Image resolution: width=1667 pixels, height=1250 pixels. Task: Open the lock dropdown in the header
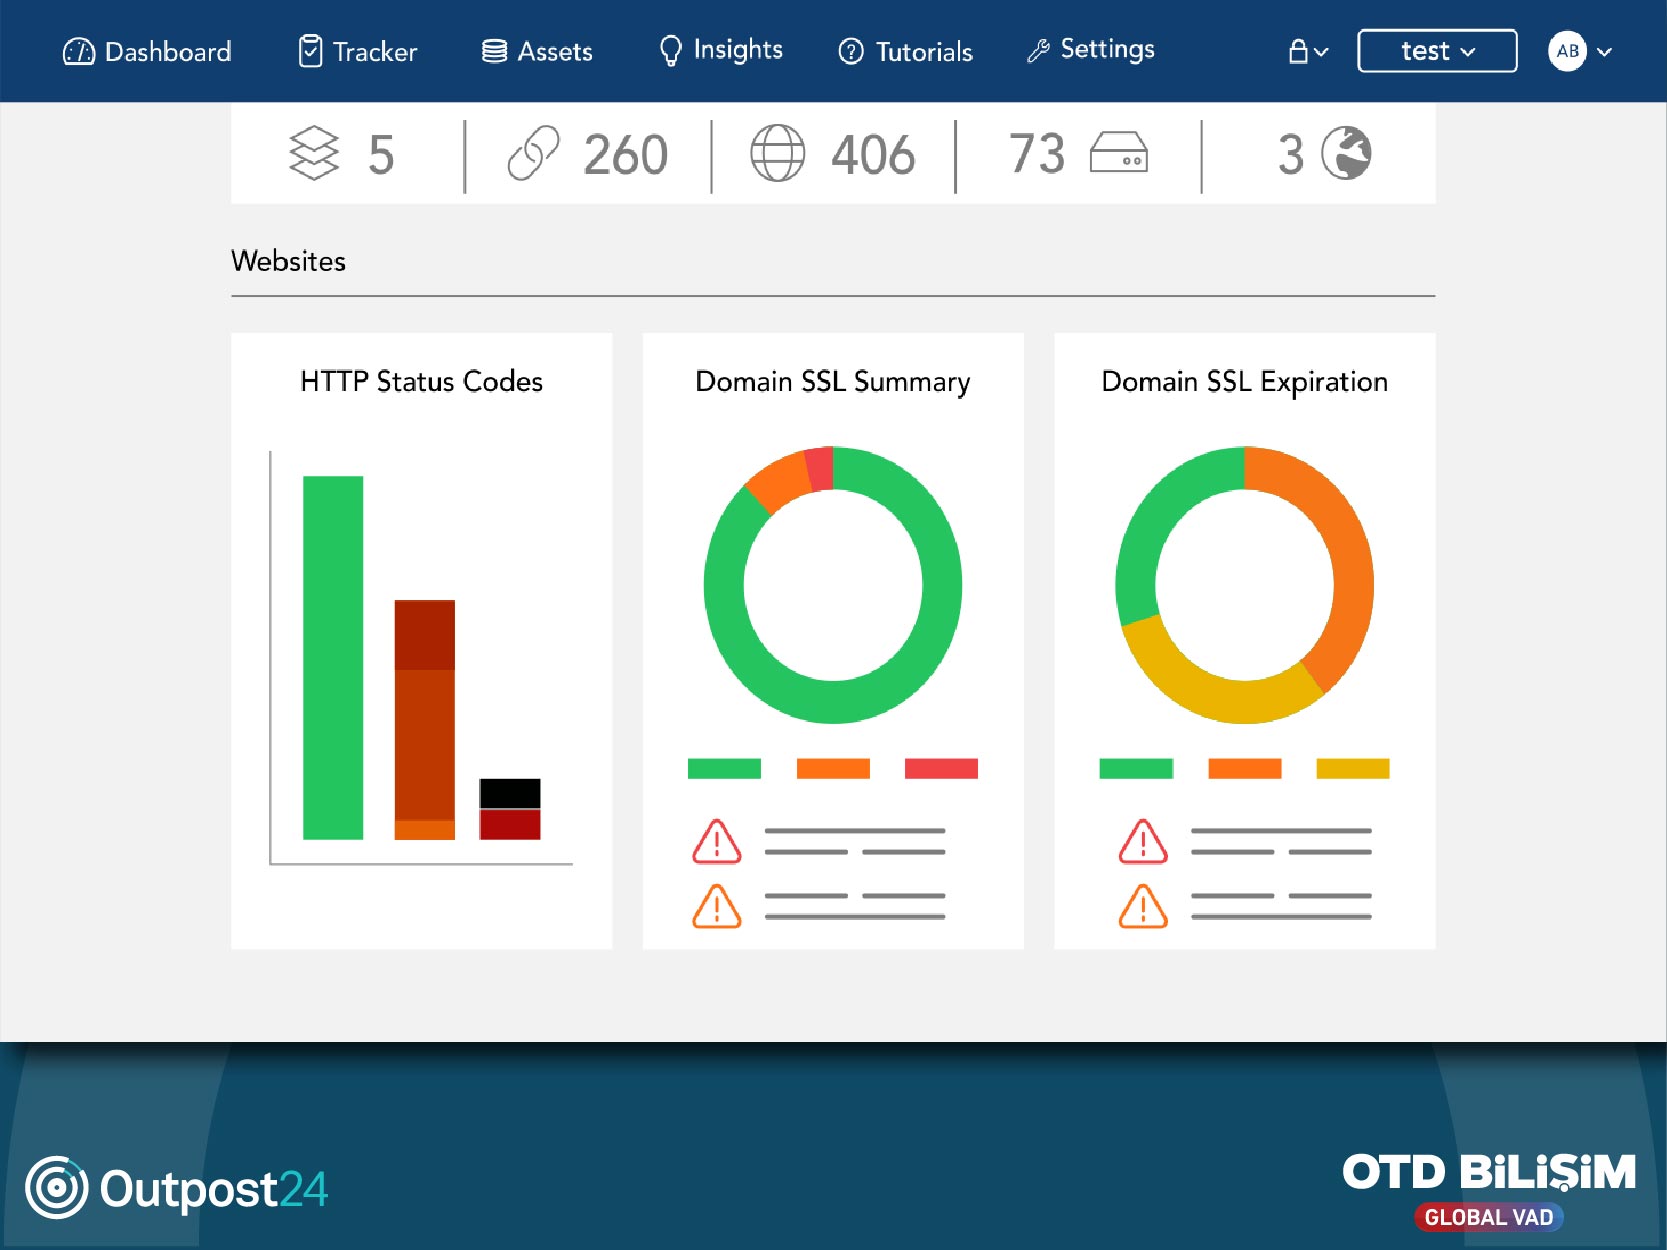(x=1307, y=51)
